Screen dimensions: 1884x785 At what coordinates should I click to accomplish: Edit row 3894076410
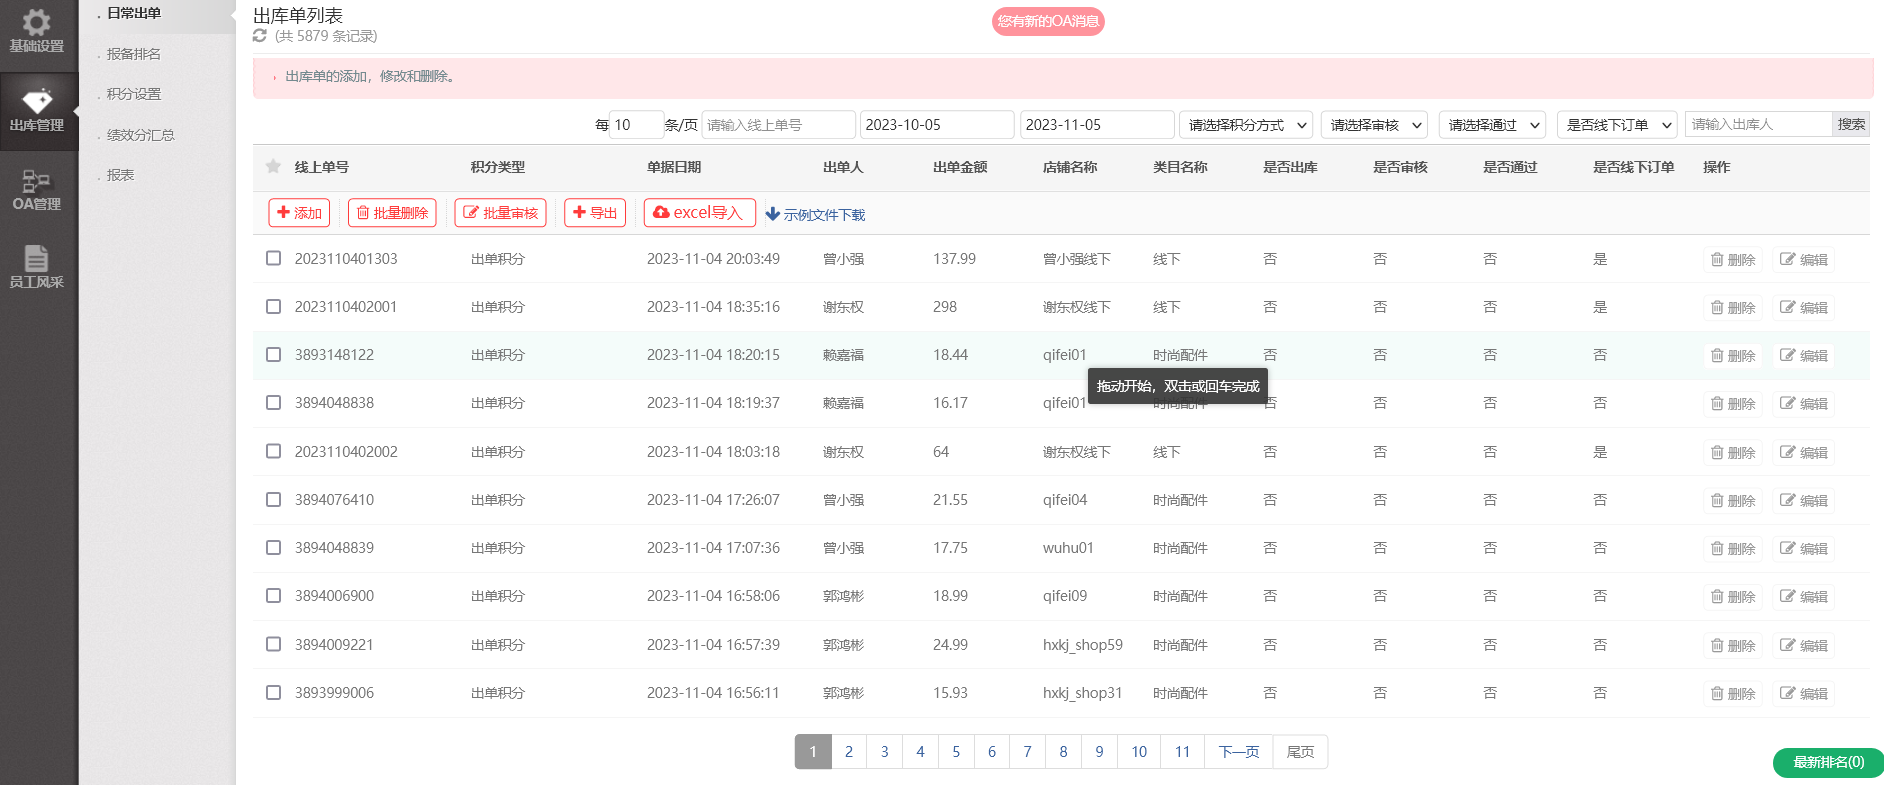pos(1804,501)
